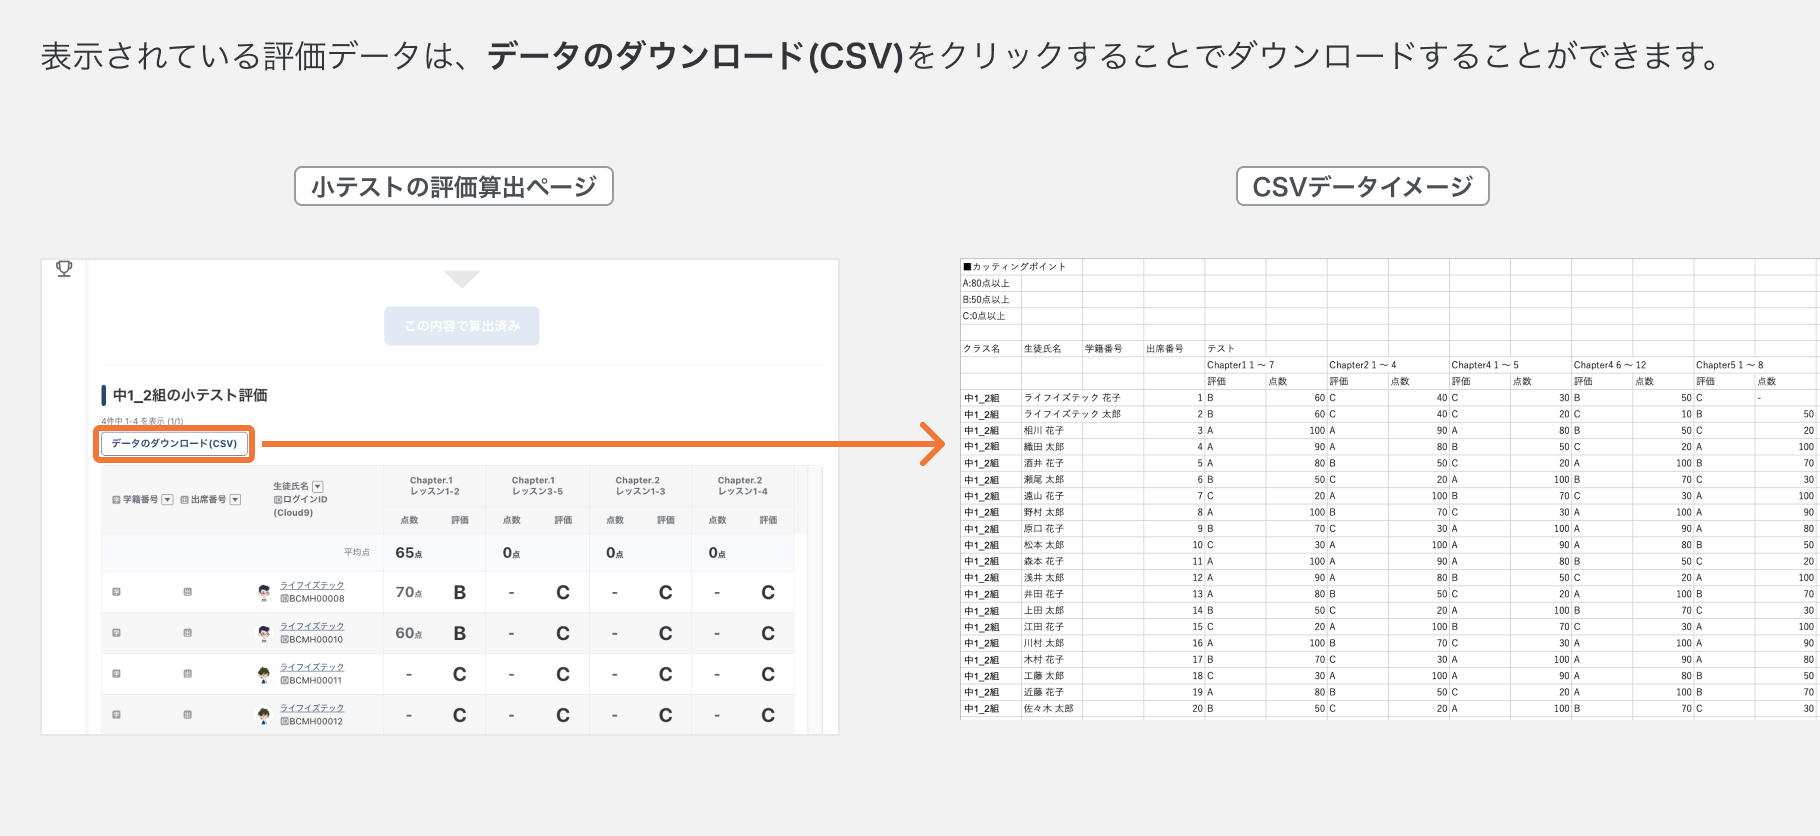Click the CSVデータイメージ label
Image resolution: width=1820 pixels, height=836 pixels.
click(1363, 186)
